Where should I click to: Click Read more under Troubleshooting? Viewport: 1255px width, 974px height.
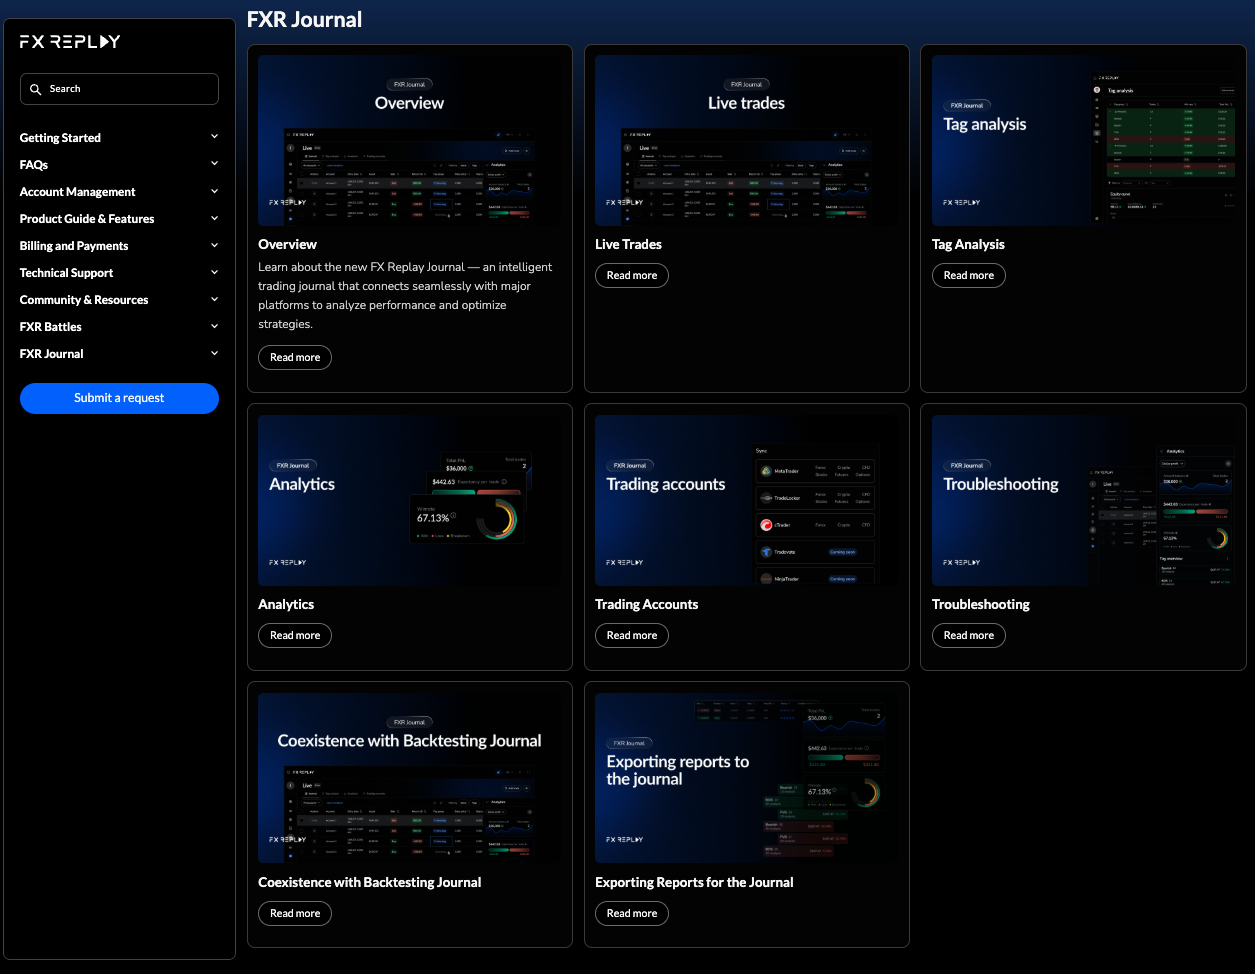968,635
